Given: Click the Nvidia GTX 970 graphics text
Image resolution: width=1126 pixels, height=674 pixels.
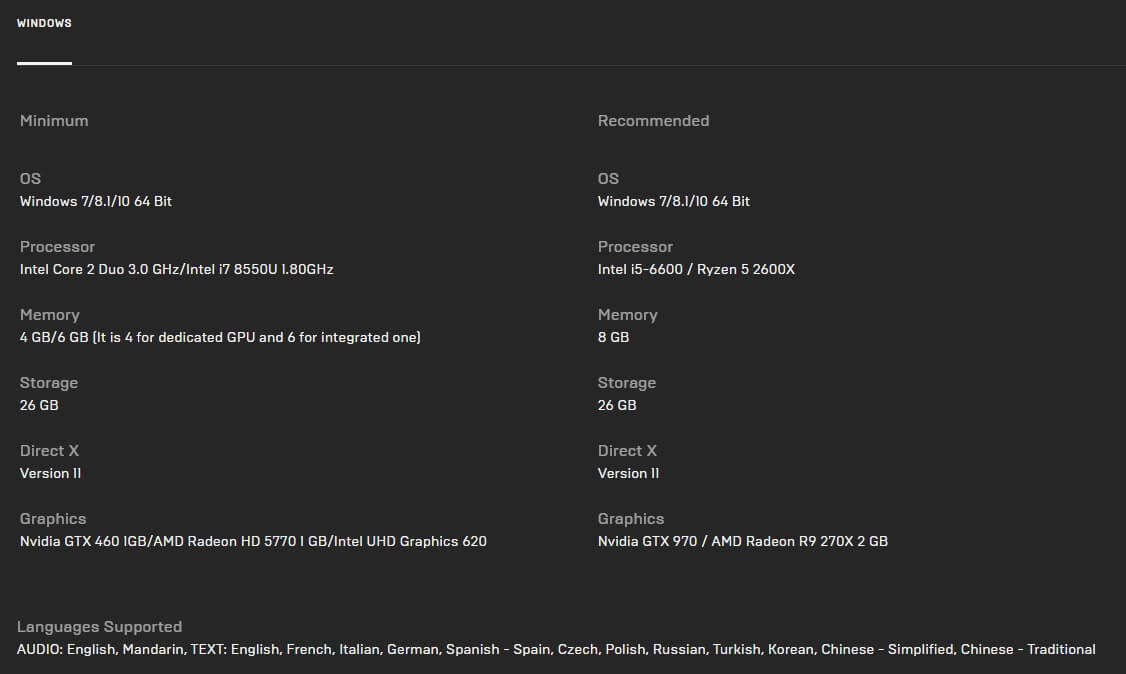Looking at the screenshot, I should tap(743, 541).
